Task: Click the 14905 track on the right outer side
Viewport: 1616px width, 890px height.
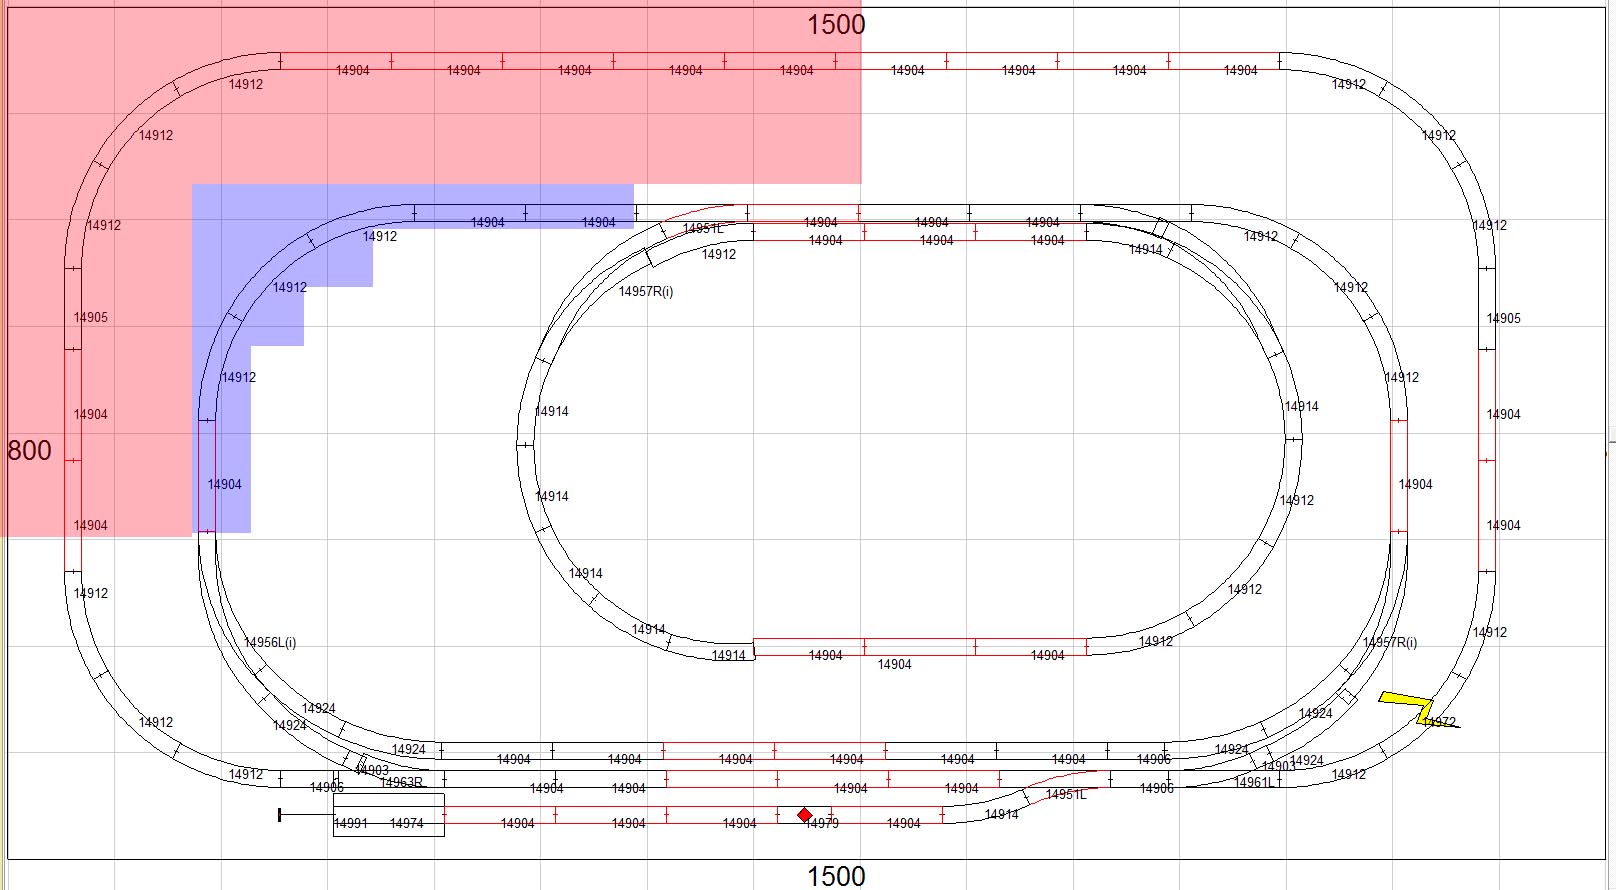Action: (1503, 318)
